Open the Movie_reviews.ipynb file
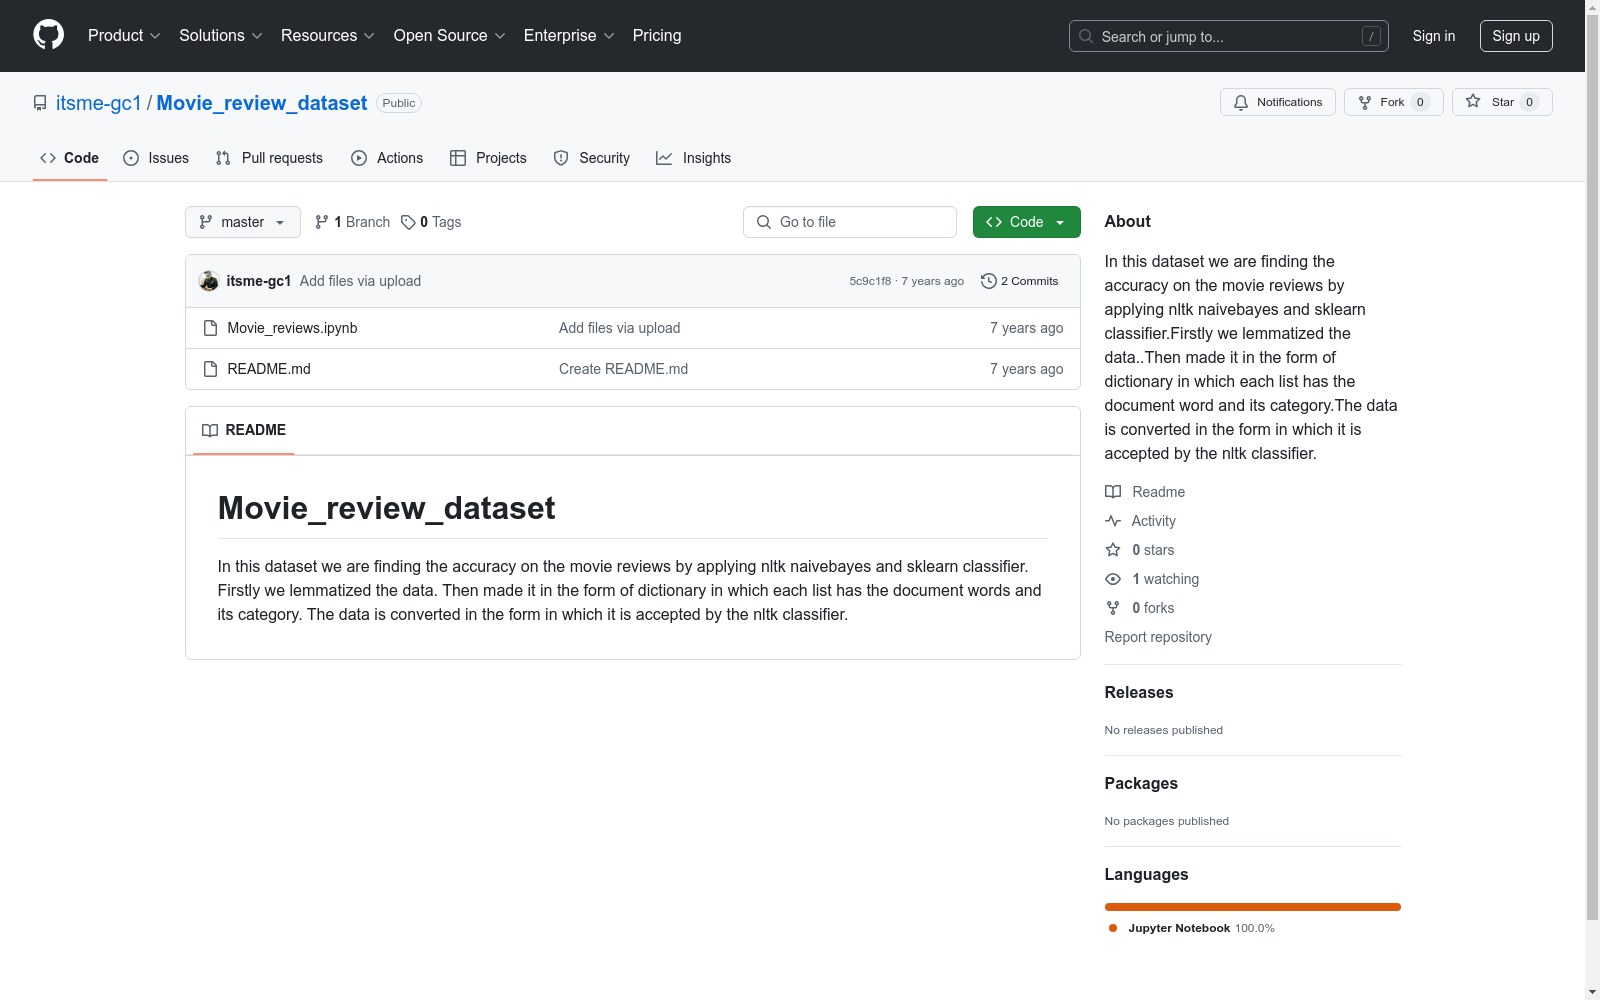This screenshot has width=1600, height=1000. click(x=292, y=328)
